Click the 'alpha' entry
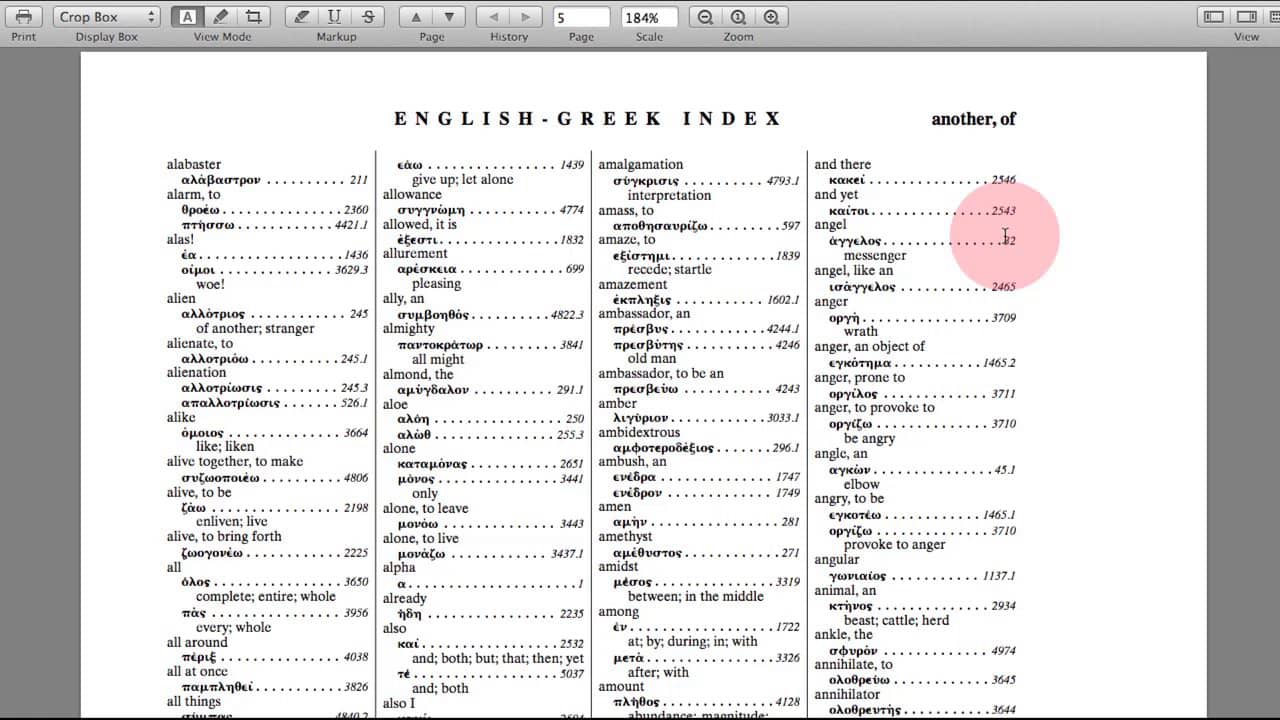This screenshot has height=720, width=1280. [x=398, y=568]
